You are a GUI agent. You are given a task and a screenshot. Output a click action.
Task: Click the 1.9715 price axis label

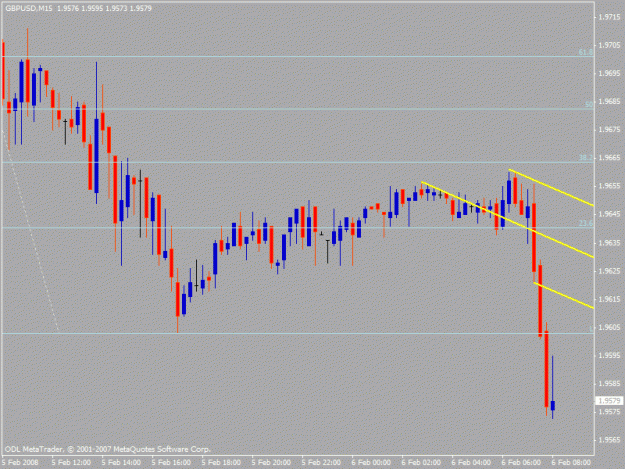pyautogui.click(x=609, y=17)
